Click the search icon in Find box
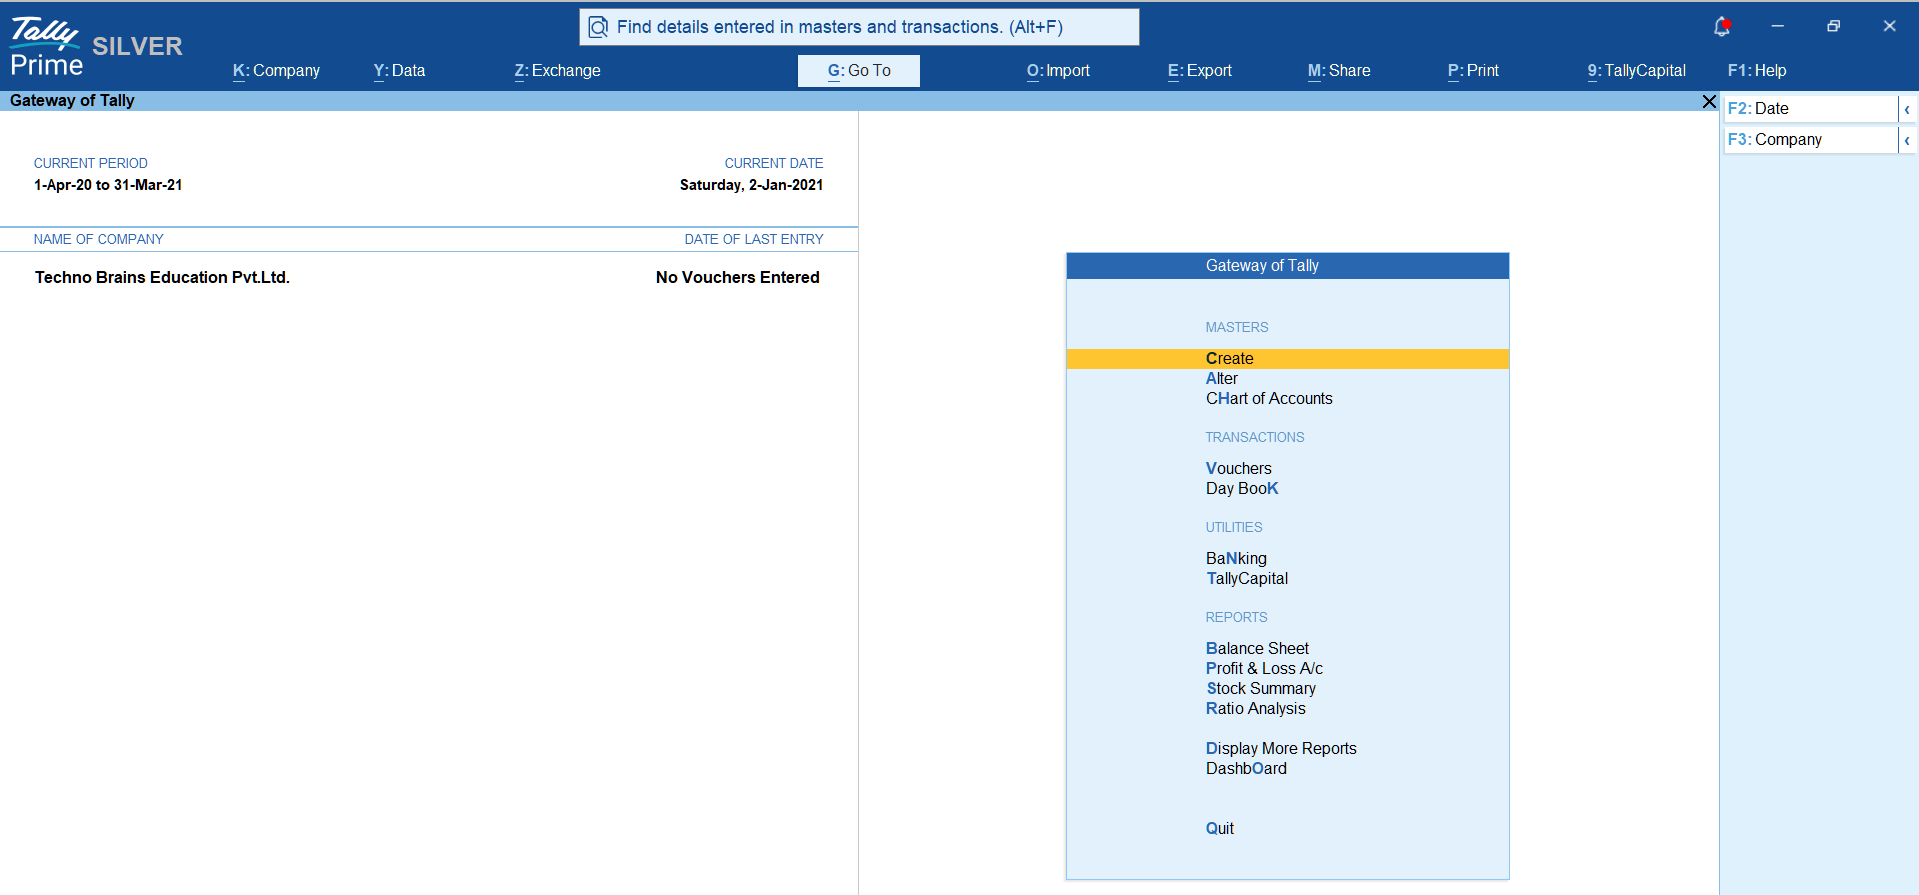This screenshot has height=895, width=1919. [598, 27]
